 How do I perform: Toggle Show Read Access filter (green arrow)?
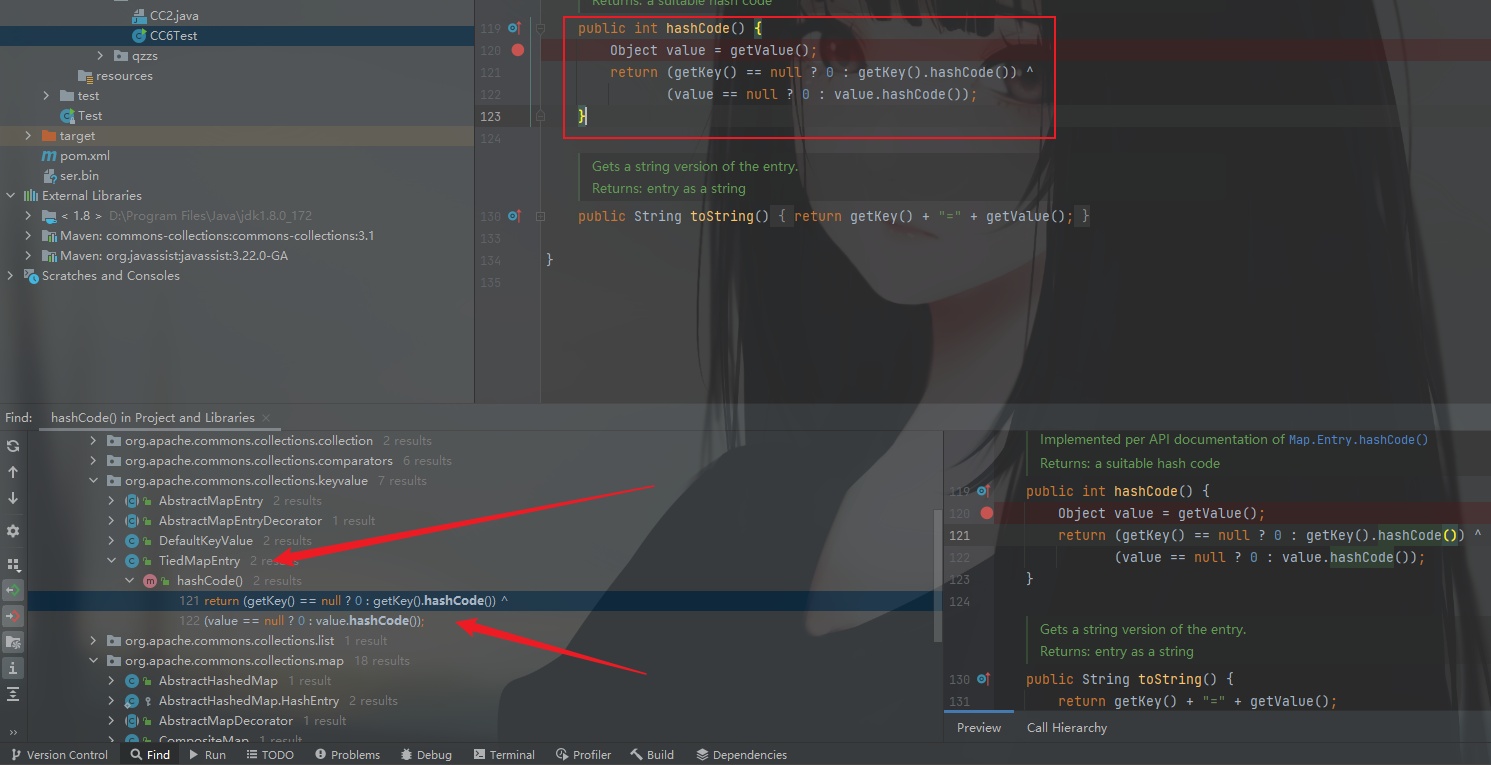pyautogui.click(x=13, y=590)
